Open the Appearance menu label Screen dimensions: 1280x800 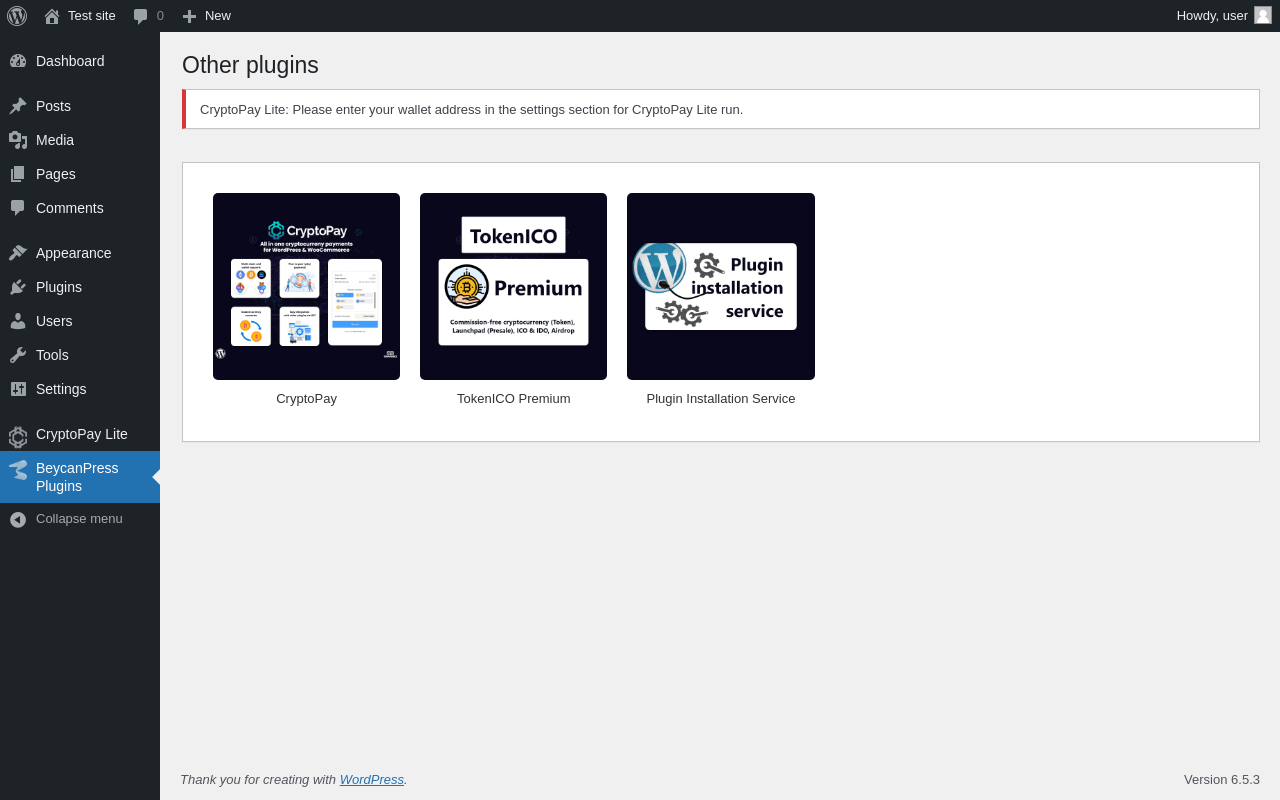74,253
